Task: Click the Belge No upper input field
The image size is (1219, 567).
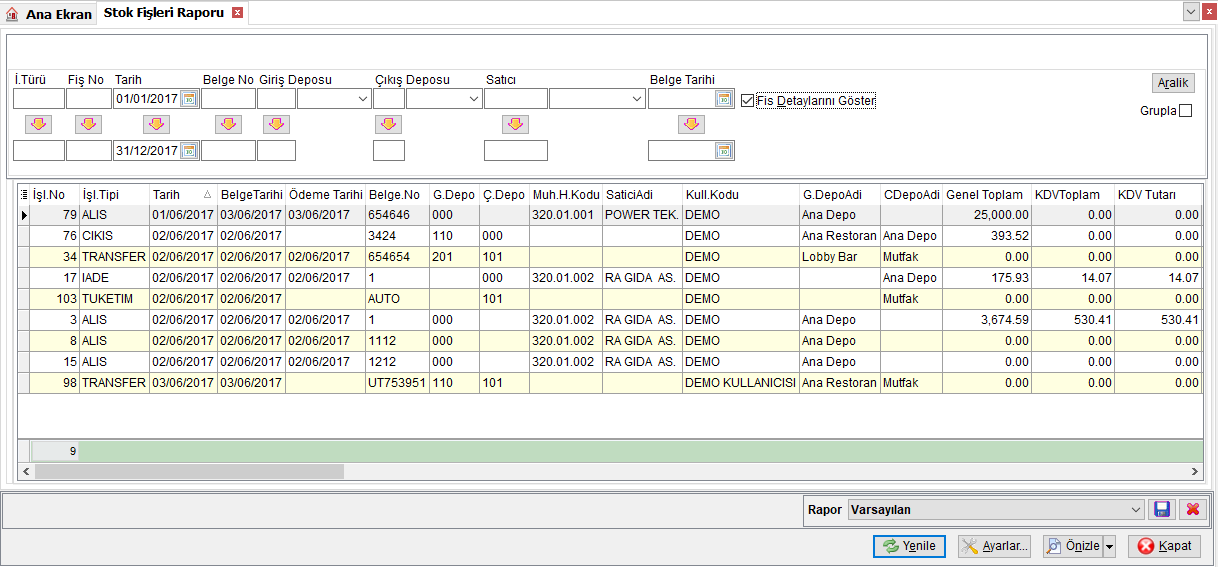Action: (228, 98)
